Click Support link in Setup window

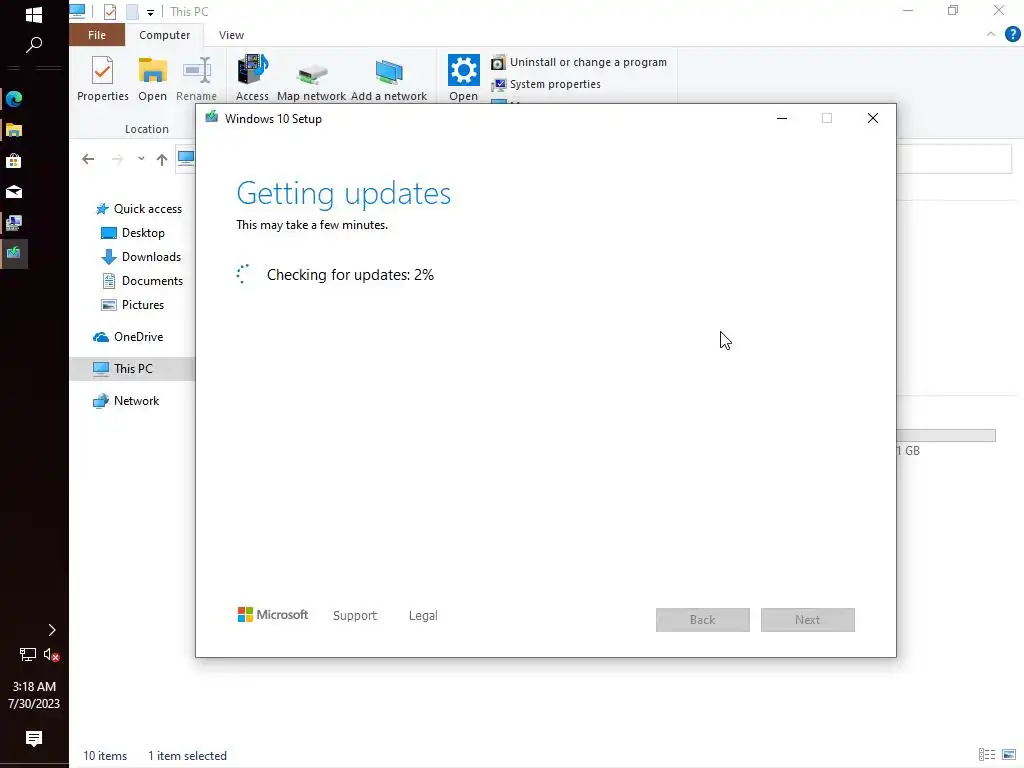pos(355,616)
